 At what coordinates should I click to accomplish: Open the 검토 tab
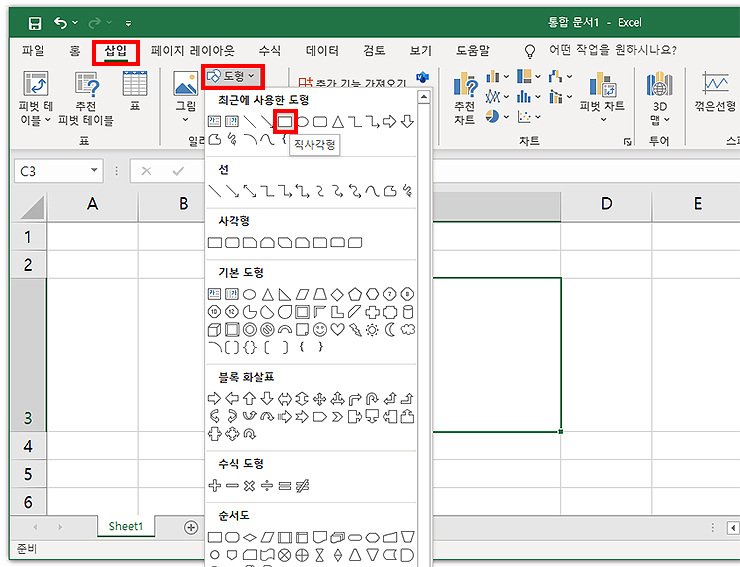pos(374,51)
